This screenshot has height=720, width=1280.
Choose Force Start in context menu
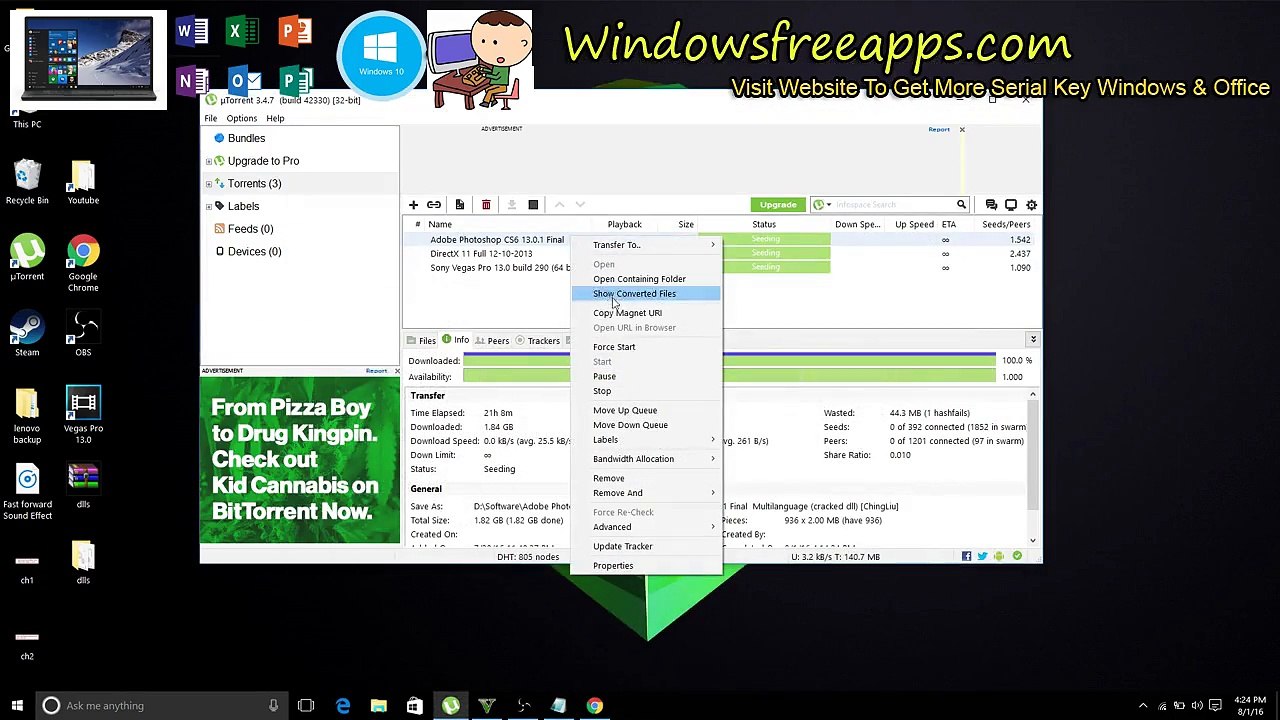pos(646,347)
